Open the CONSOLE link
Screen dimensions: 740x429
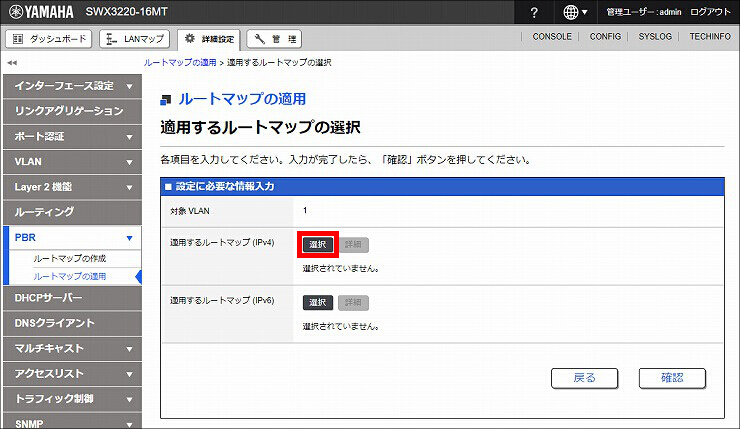pyautogui.click(x=552, y=36)
